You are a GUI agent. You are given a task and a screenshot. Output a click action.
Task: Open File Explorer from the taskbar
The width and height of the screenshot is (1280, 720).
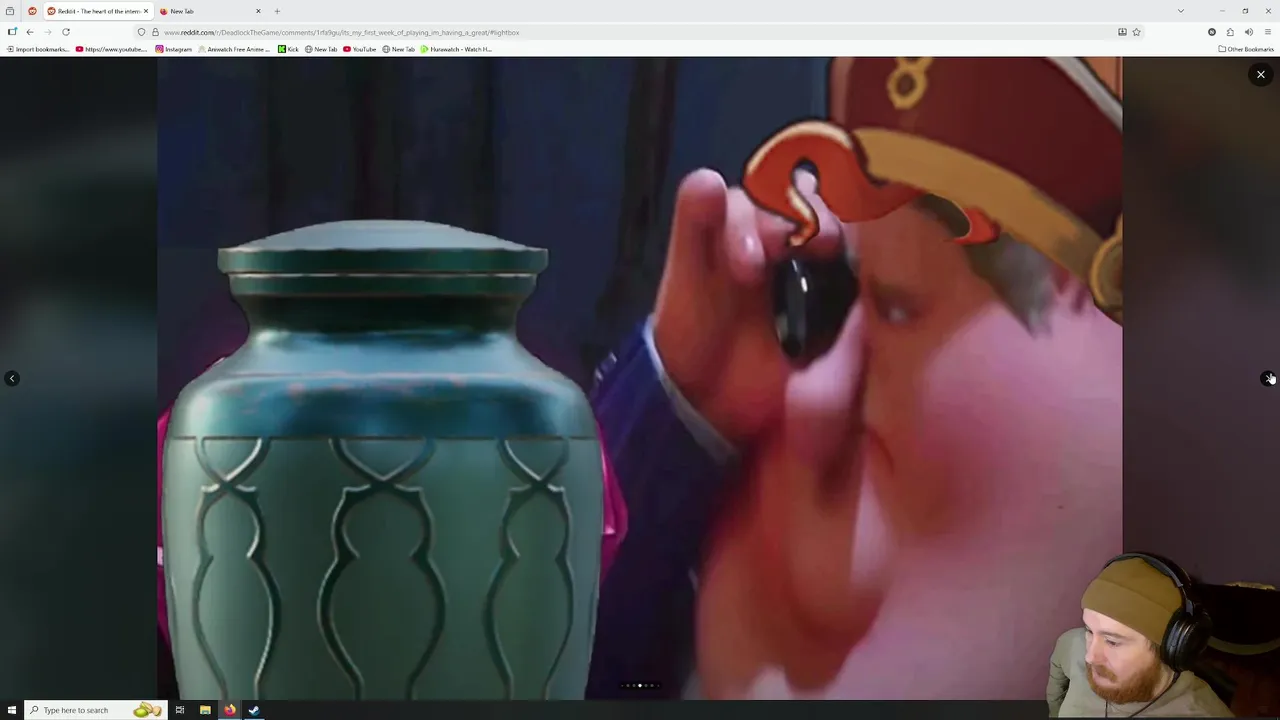pos(205,710)
